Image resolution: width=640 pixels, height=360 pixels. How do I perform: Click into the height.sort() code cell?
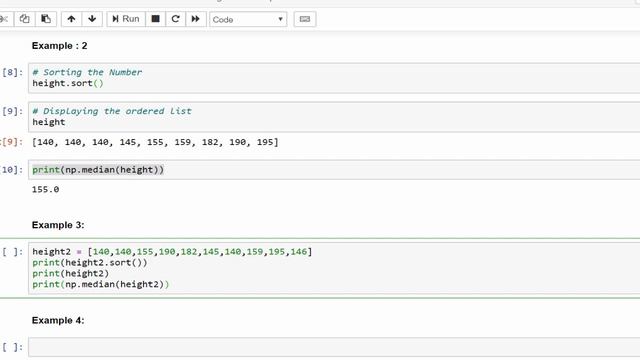pos(334,78)
